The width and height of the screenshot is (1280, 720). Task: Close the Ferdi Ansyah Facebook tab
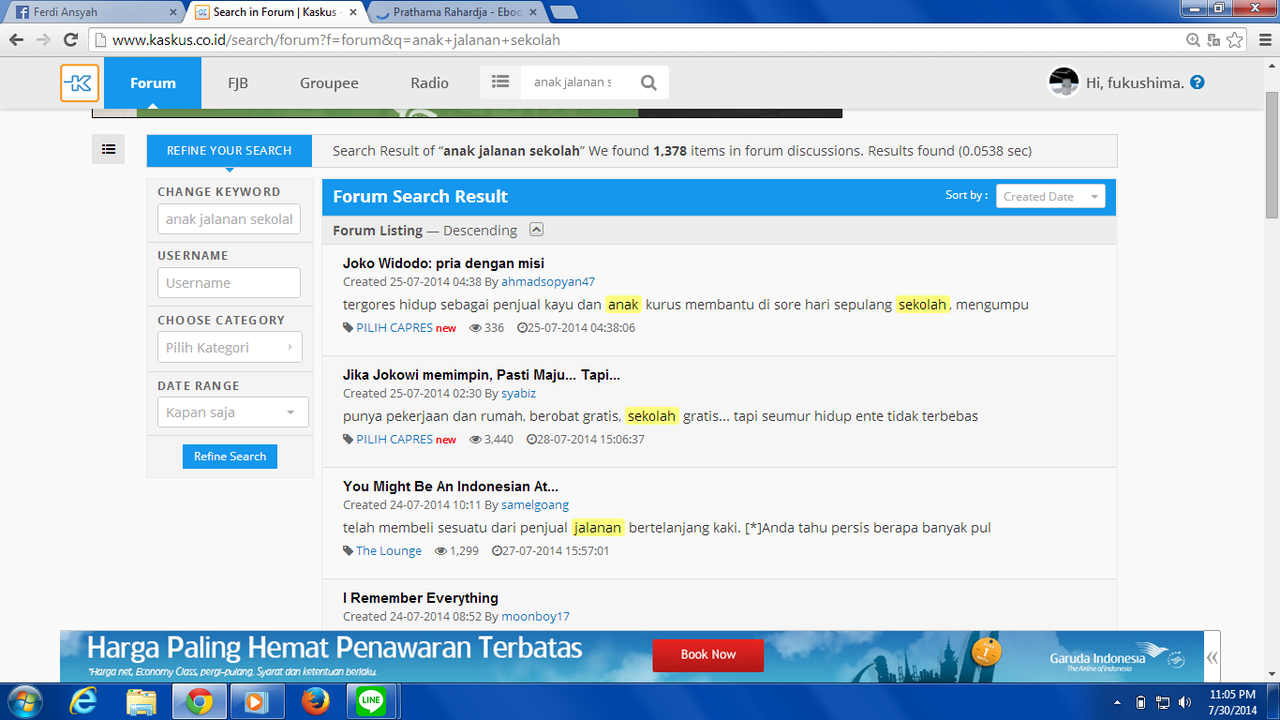[173, 13]
